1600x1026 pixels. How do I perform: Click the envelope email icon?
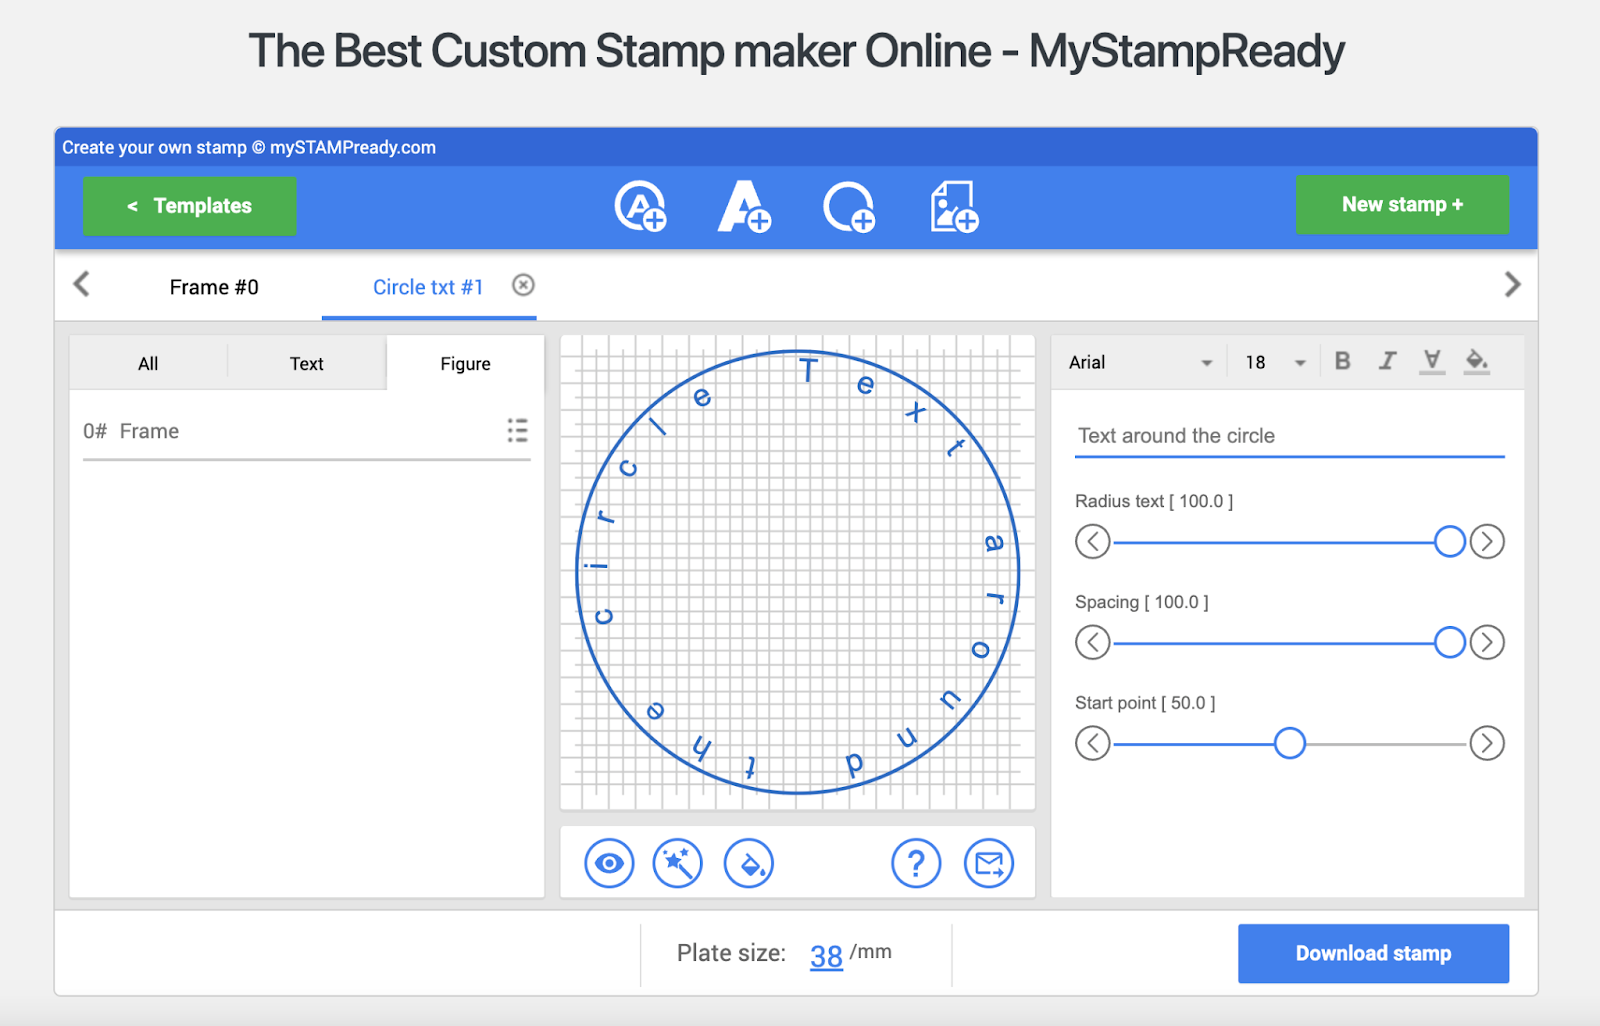989,864
